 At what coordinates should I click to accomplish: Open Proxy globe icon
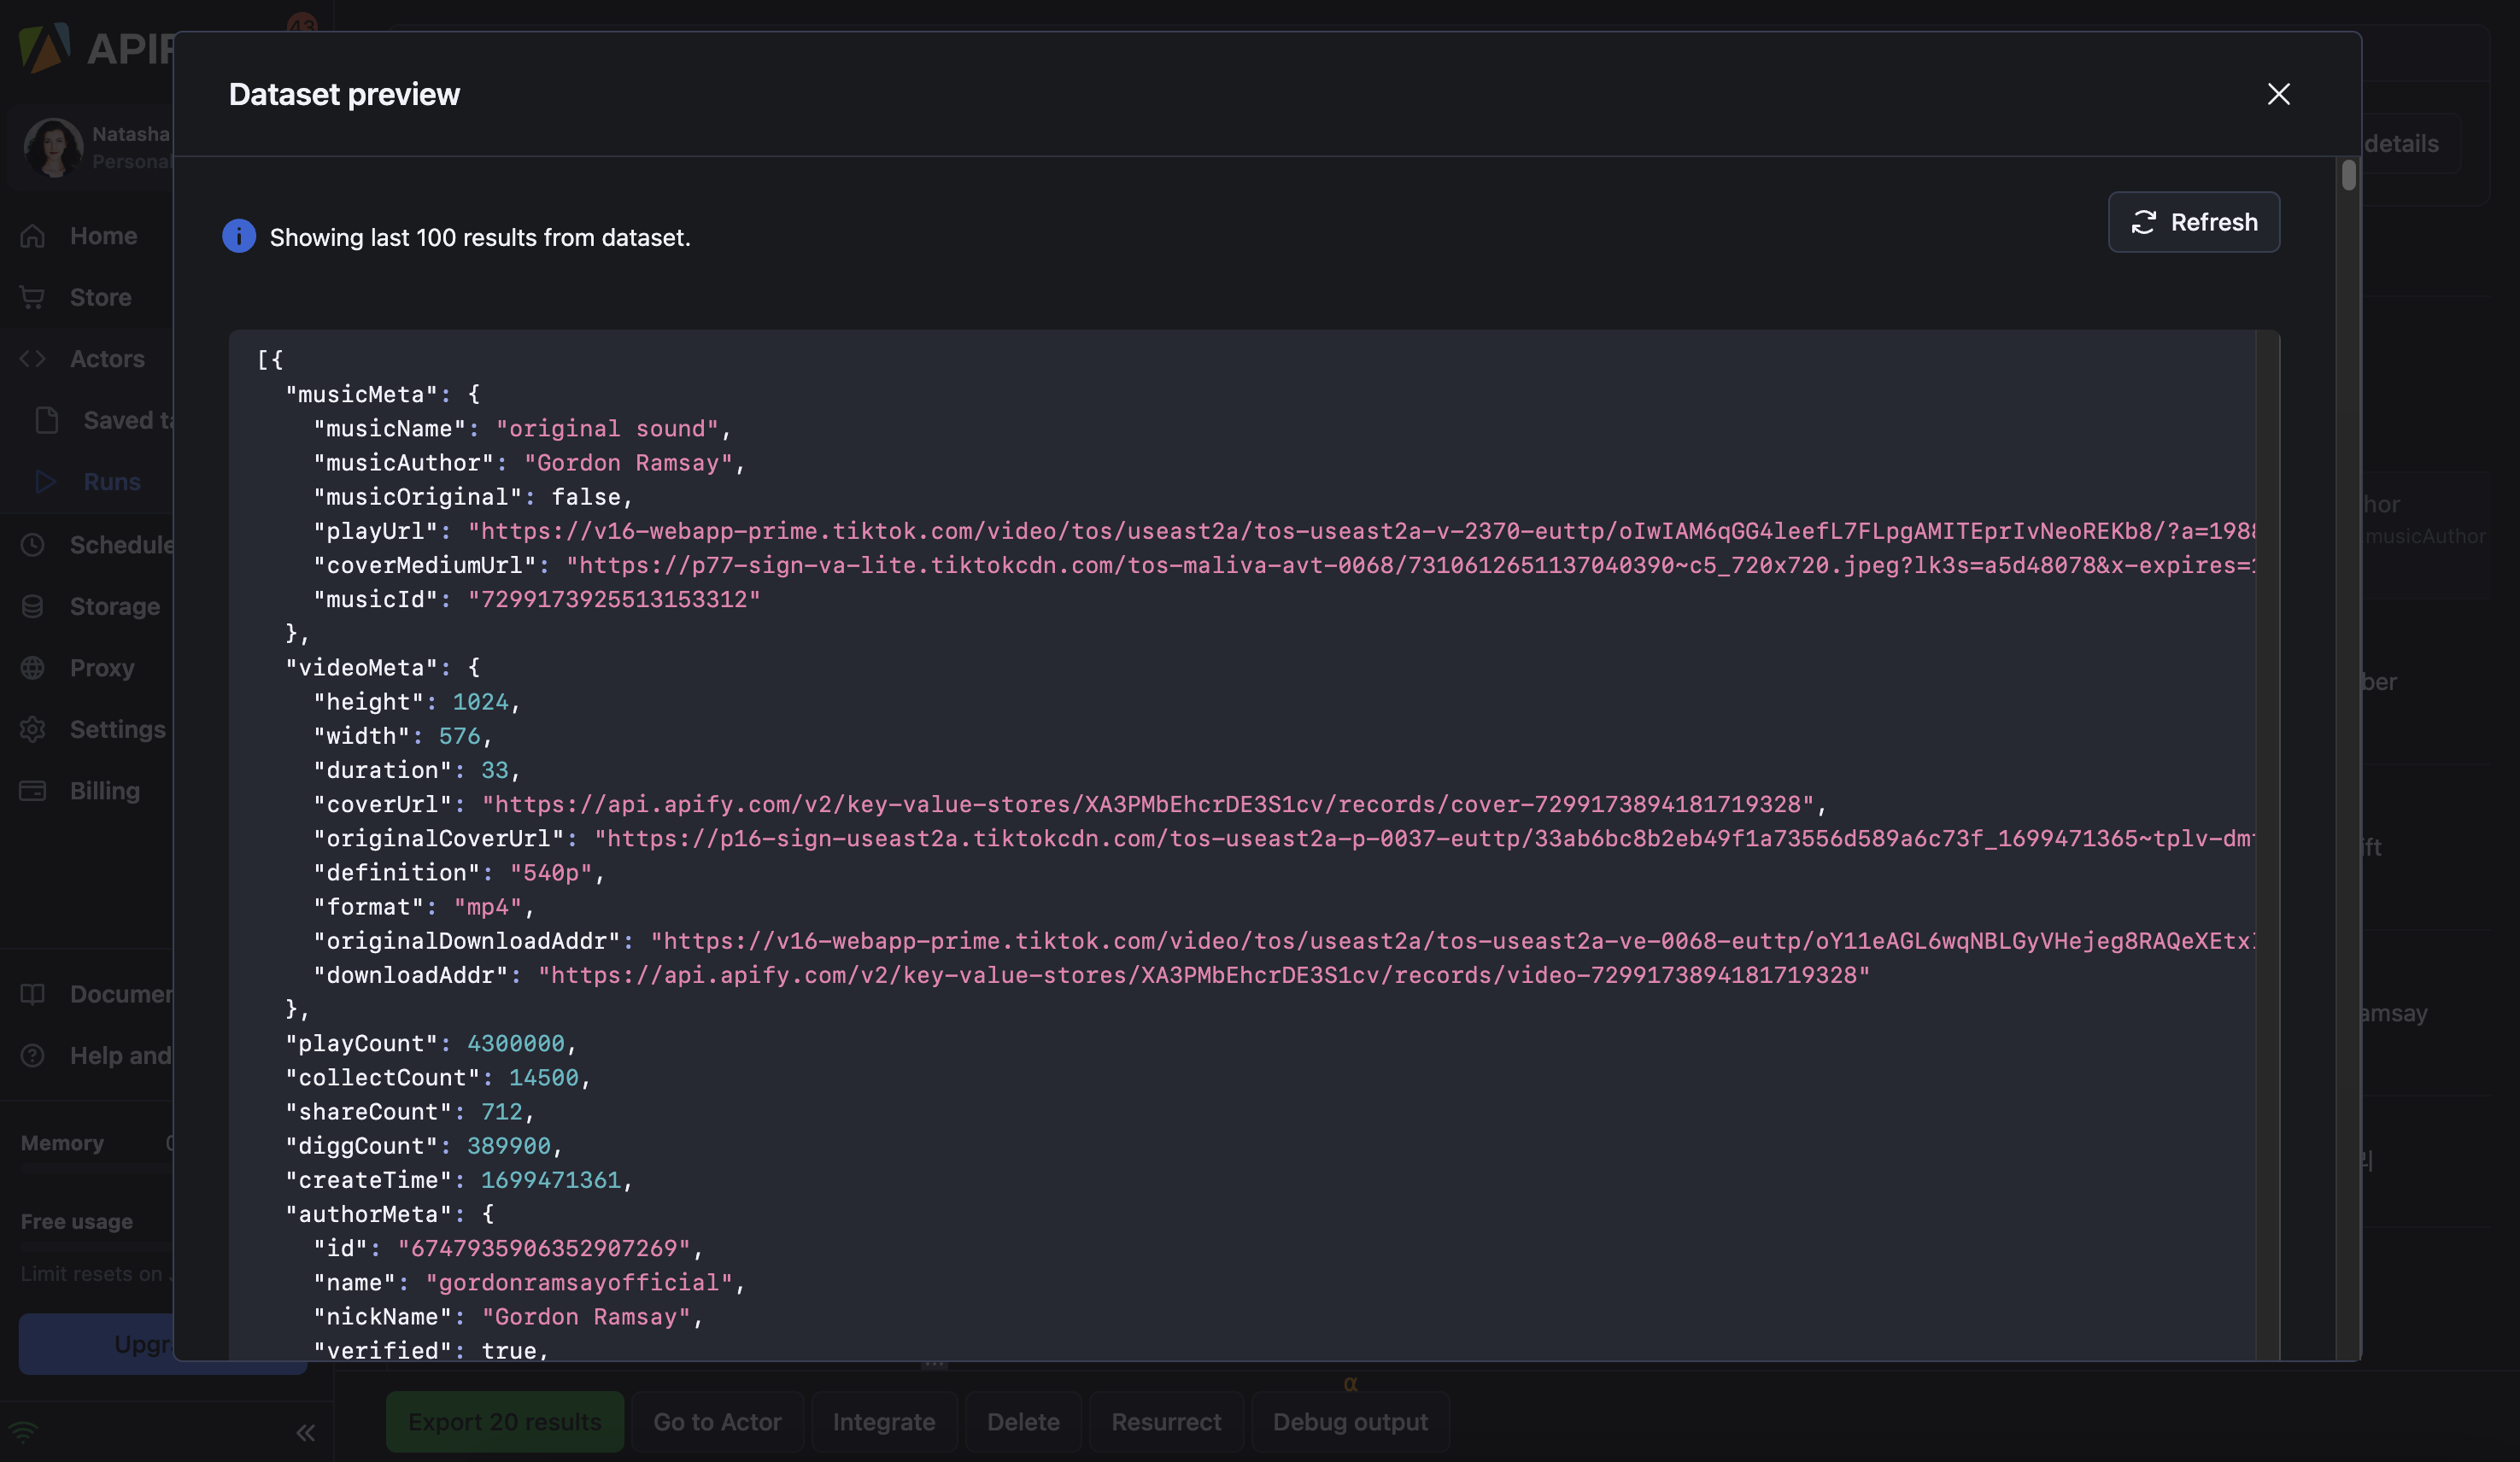pyautogui.click(x=33, y=668)
